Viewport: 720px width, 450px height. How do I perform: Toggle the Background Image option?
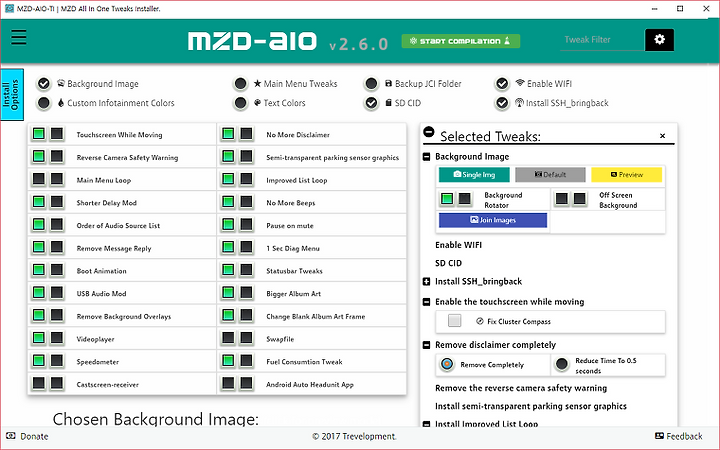click(44, 84)
